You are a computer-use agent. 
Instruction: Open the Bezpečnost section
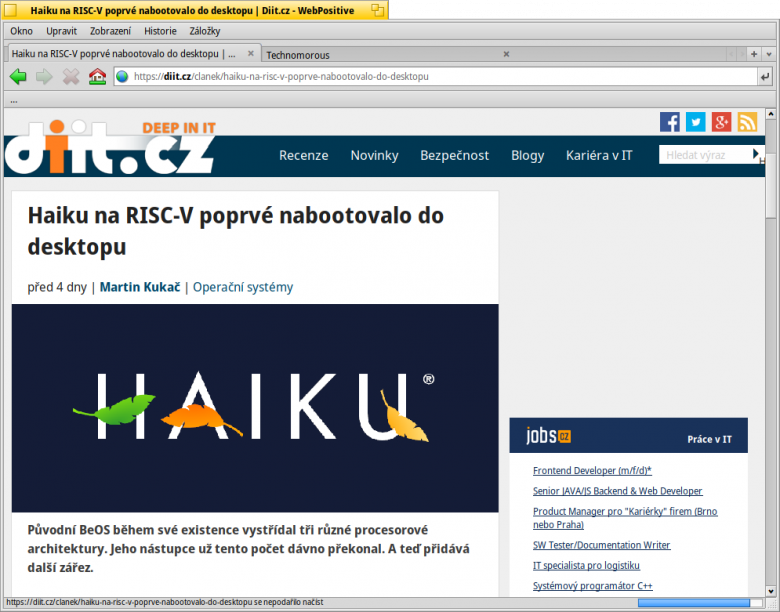click(x=455, y=155)
